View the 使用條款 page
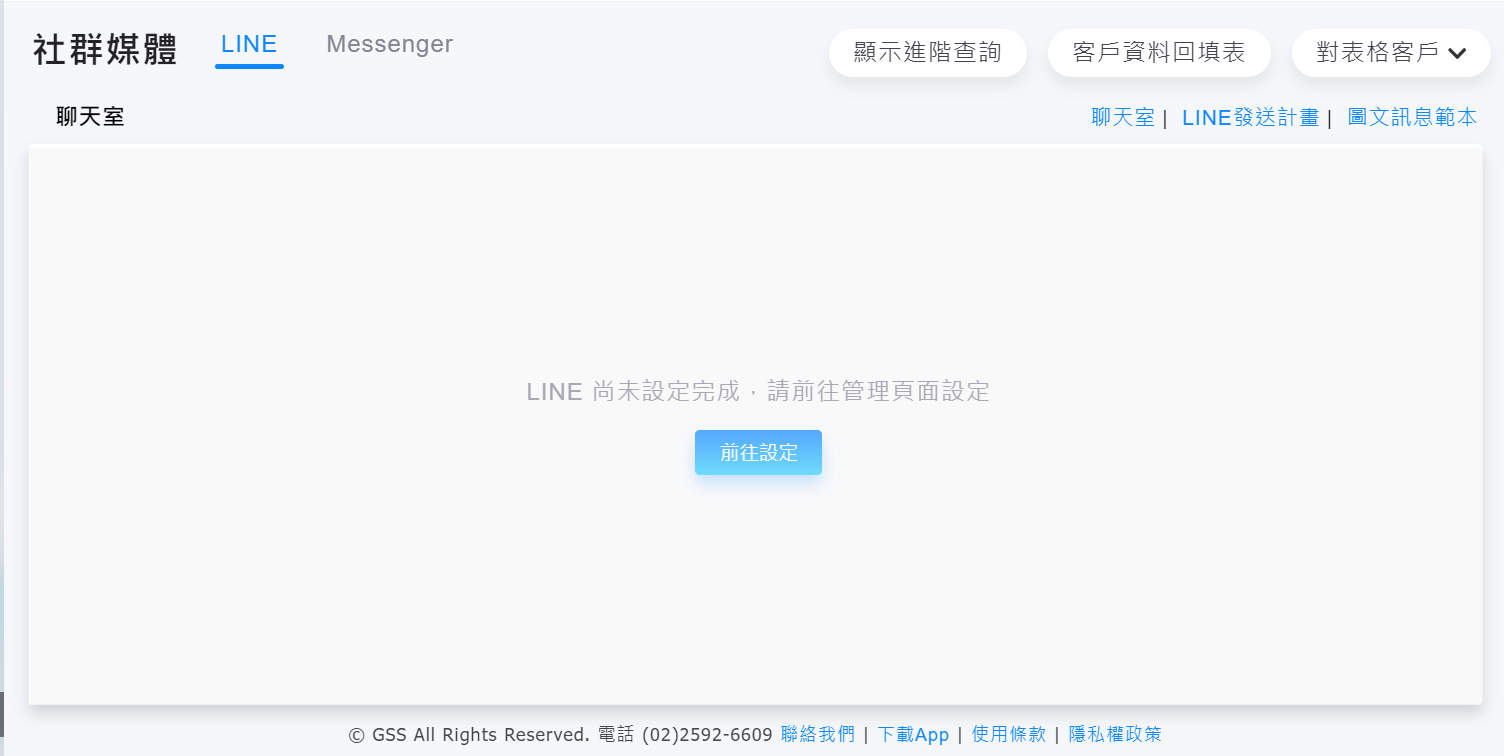Screen dimensions: 1504x756 [1009, 735]
